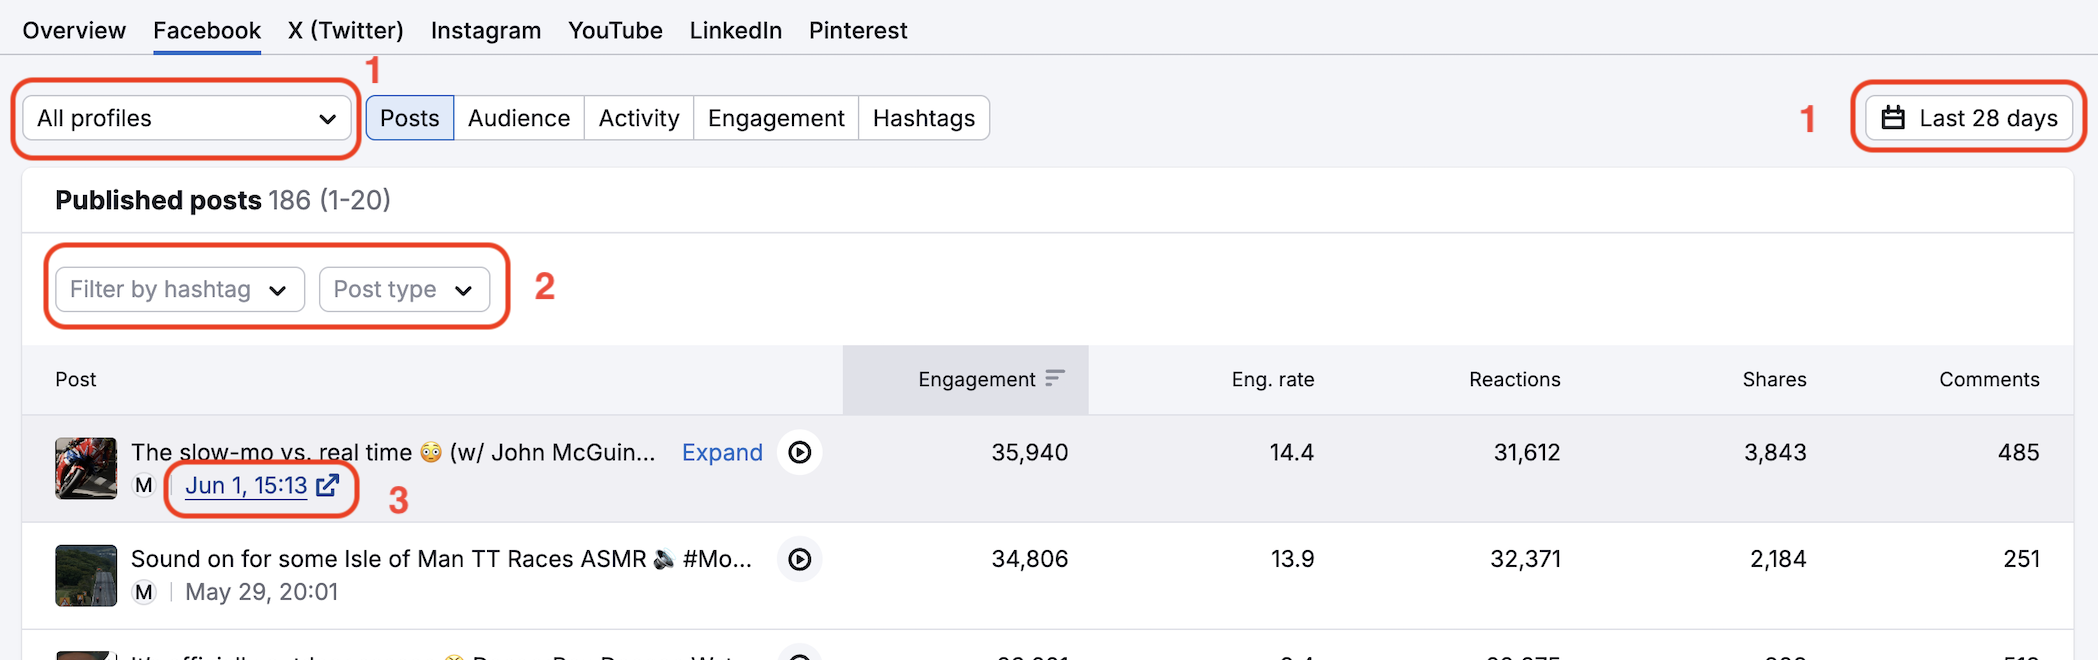
Task: Open the motorcycle racer post thumbnail
Action: (86, 468)
